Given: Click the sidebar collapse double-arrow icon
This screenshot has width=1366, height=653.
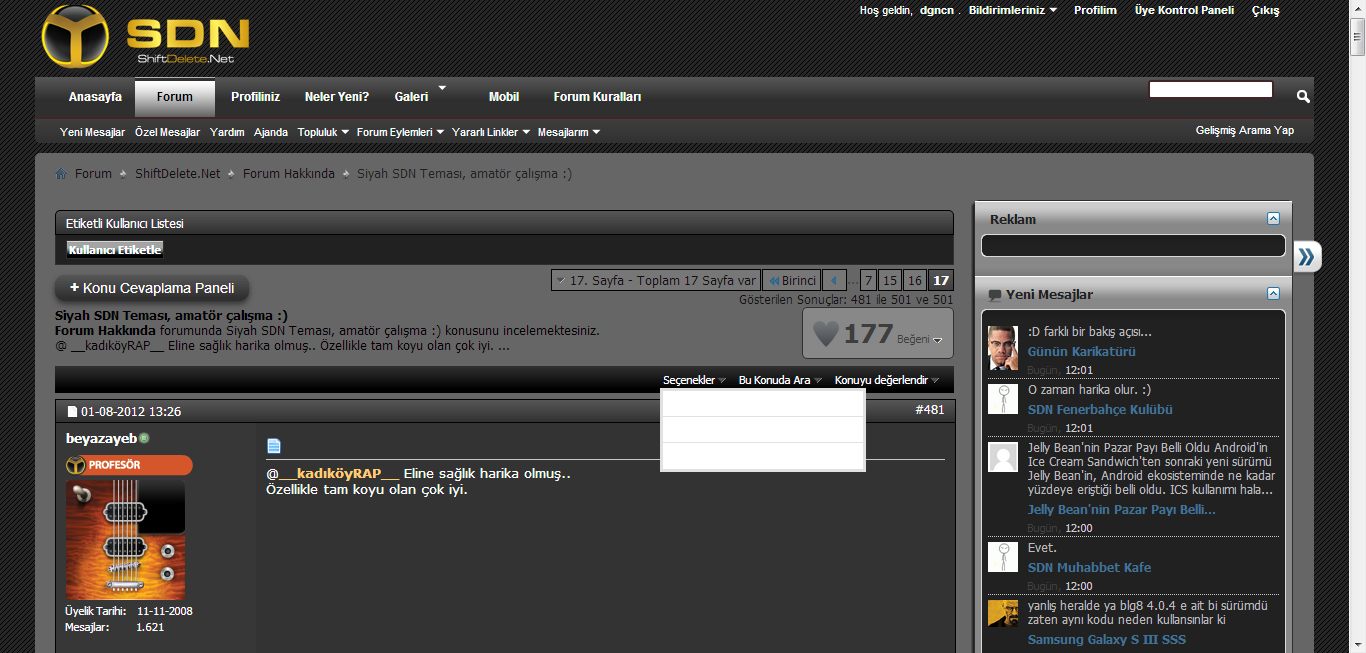Looking at the screenshot, I should pos(1307,256).
